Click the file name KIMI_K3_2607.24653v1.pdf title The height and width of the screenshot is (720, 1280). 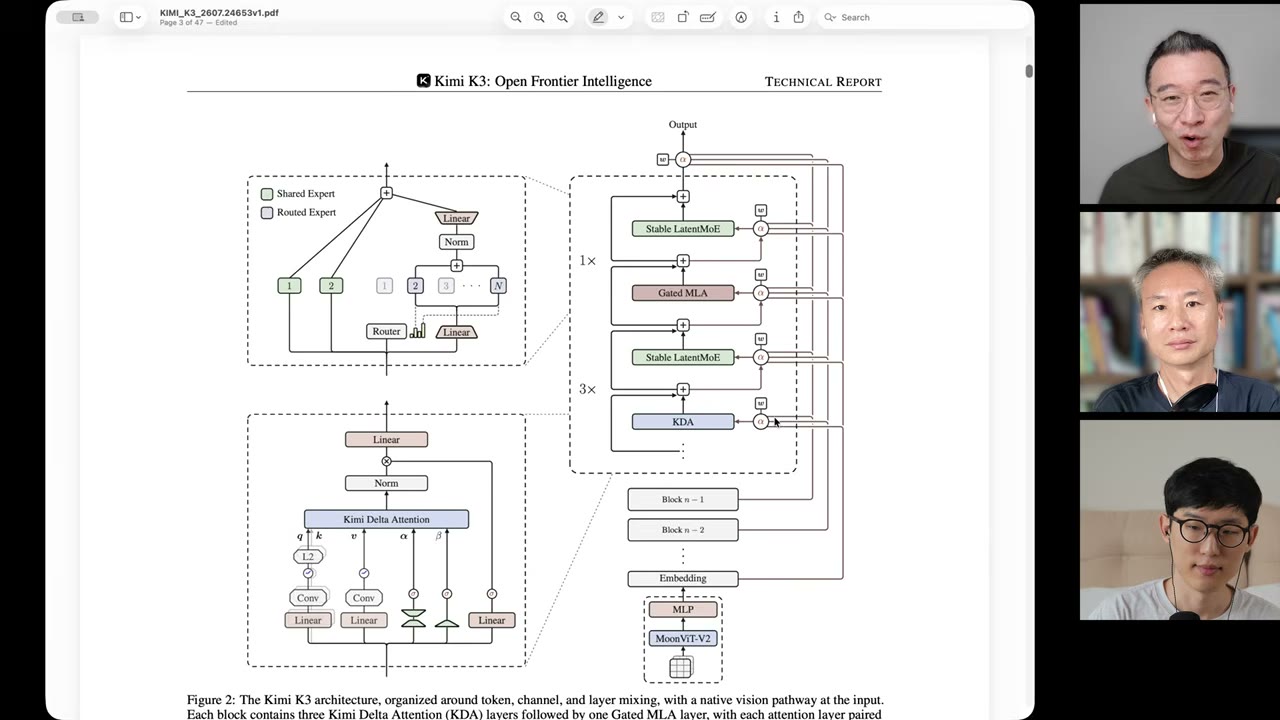coord(219,12)
